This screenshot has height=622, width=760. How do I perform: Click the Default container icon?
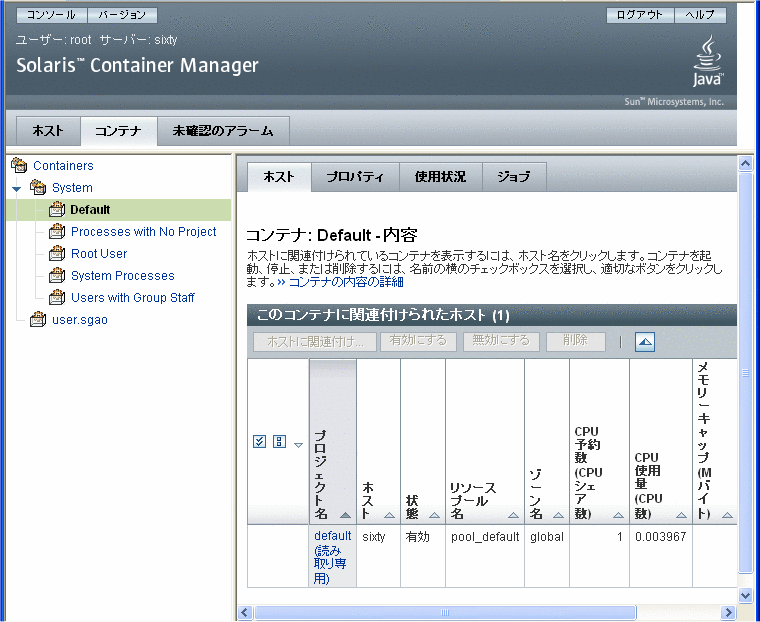click(57, 209)
